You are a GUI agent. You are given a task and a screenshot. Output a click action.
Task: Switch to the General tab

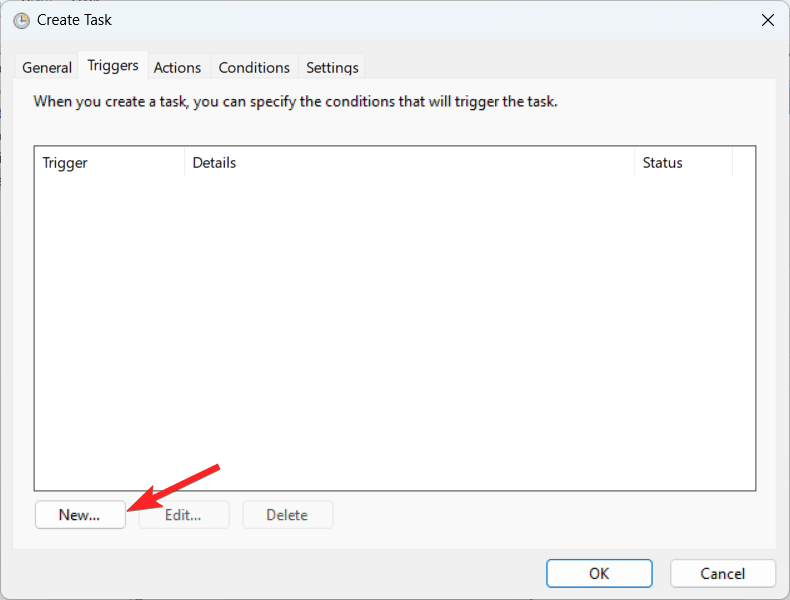point(47,67)
